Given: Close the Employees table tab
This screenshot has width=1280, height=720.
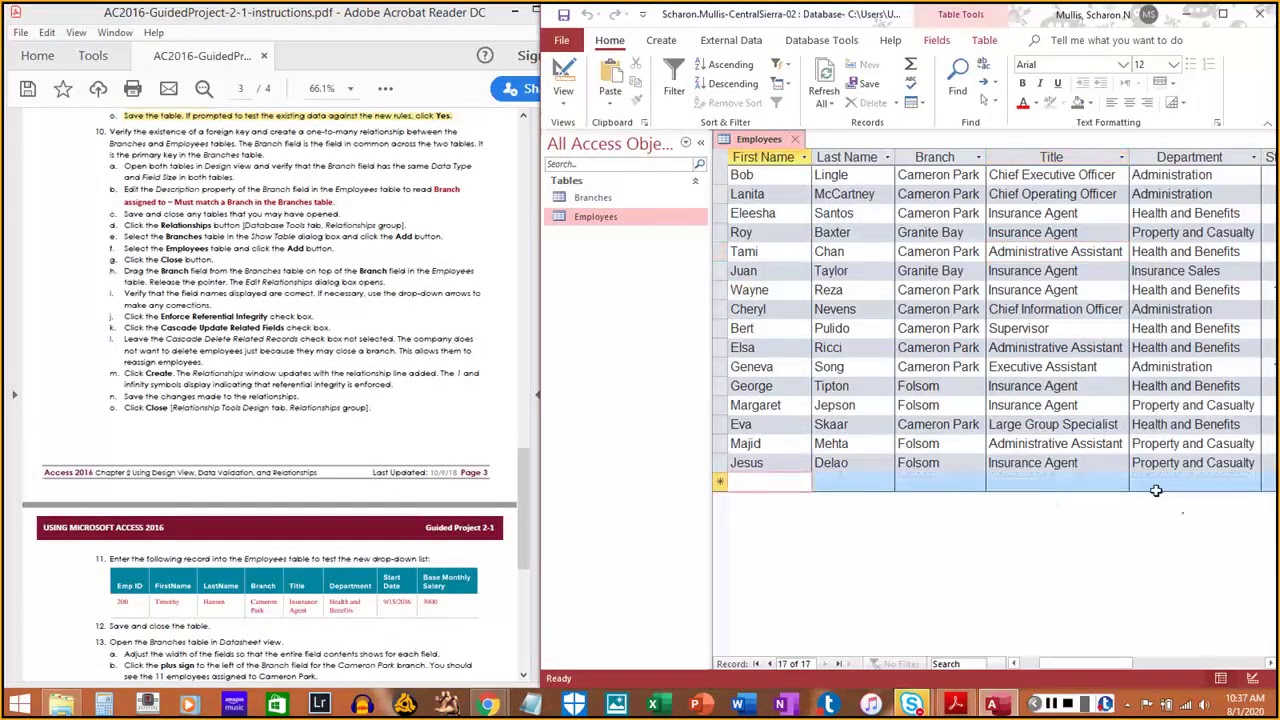Looking at the screenshot, I should [795, 140].
